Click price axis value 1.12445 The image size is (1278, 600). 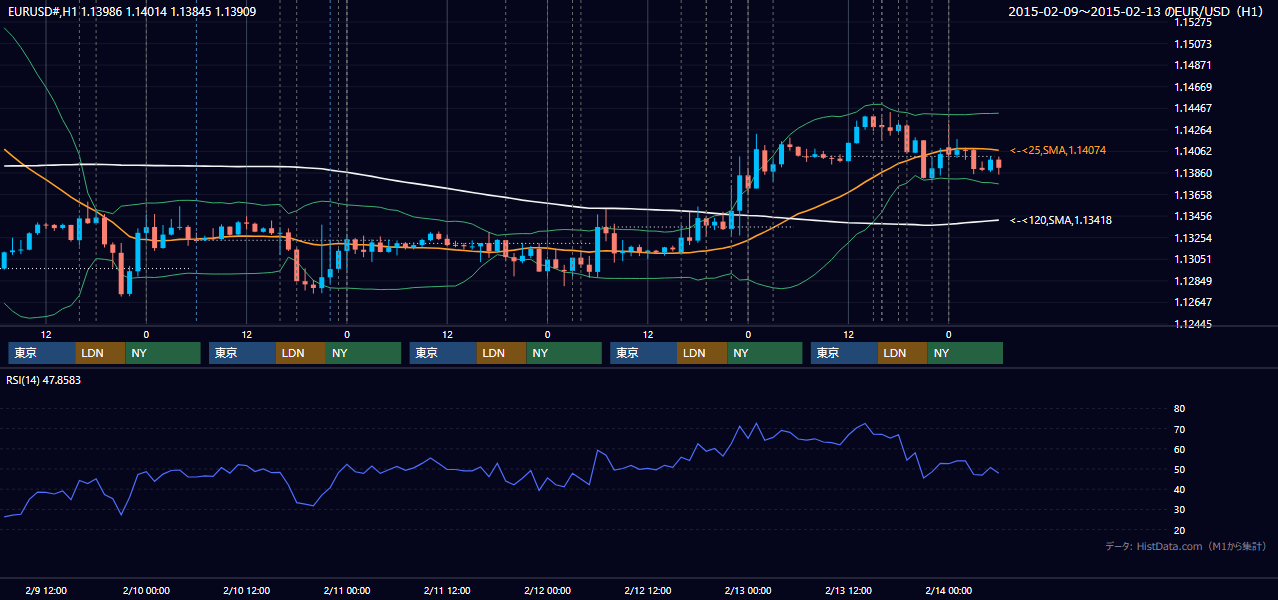click(1192, 324)
